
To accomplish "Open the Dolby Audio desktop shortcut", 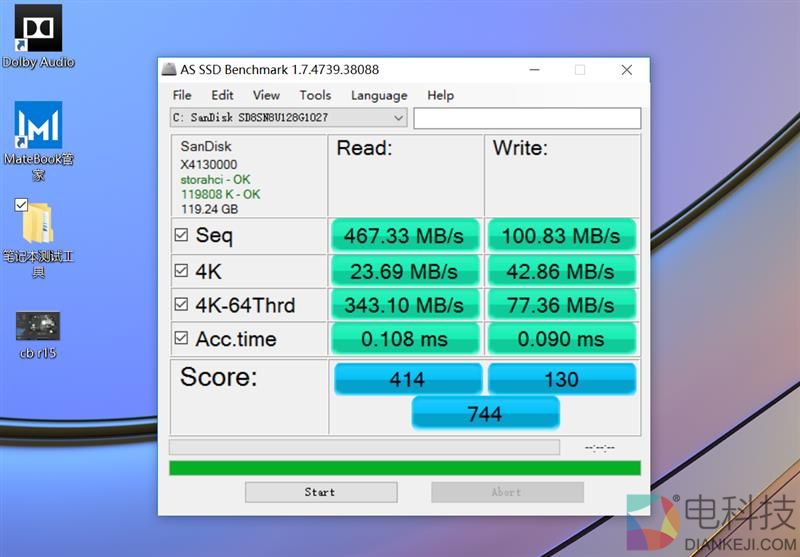I will [38, 29].
